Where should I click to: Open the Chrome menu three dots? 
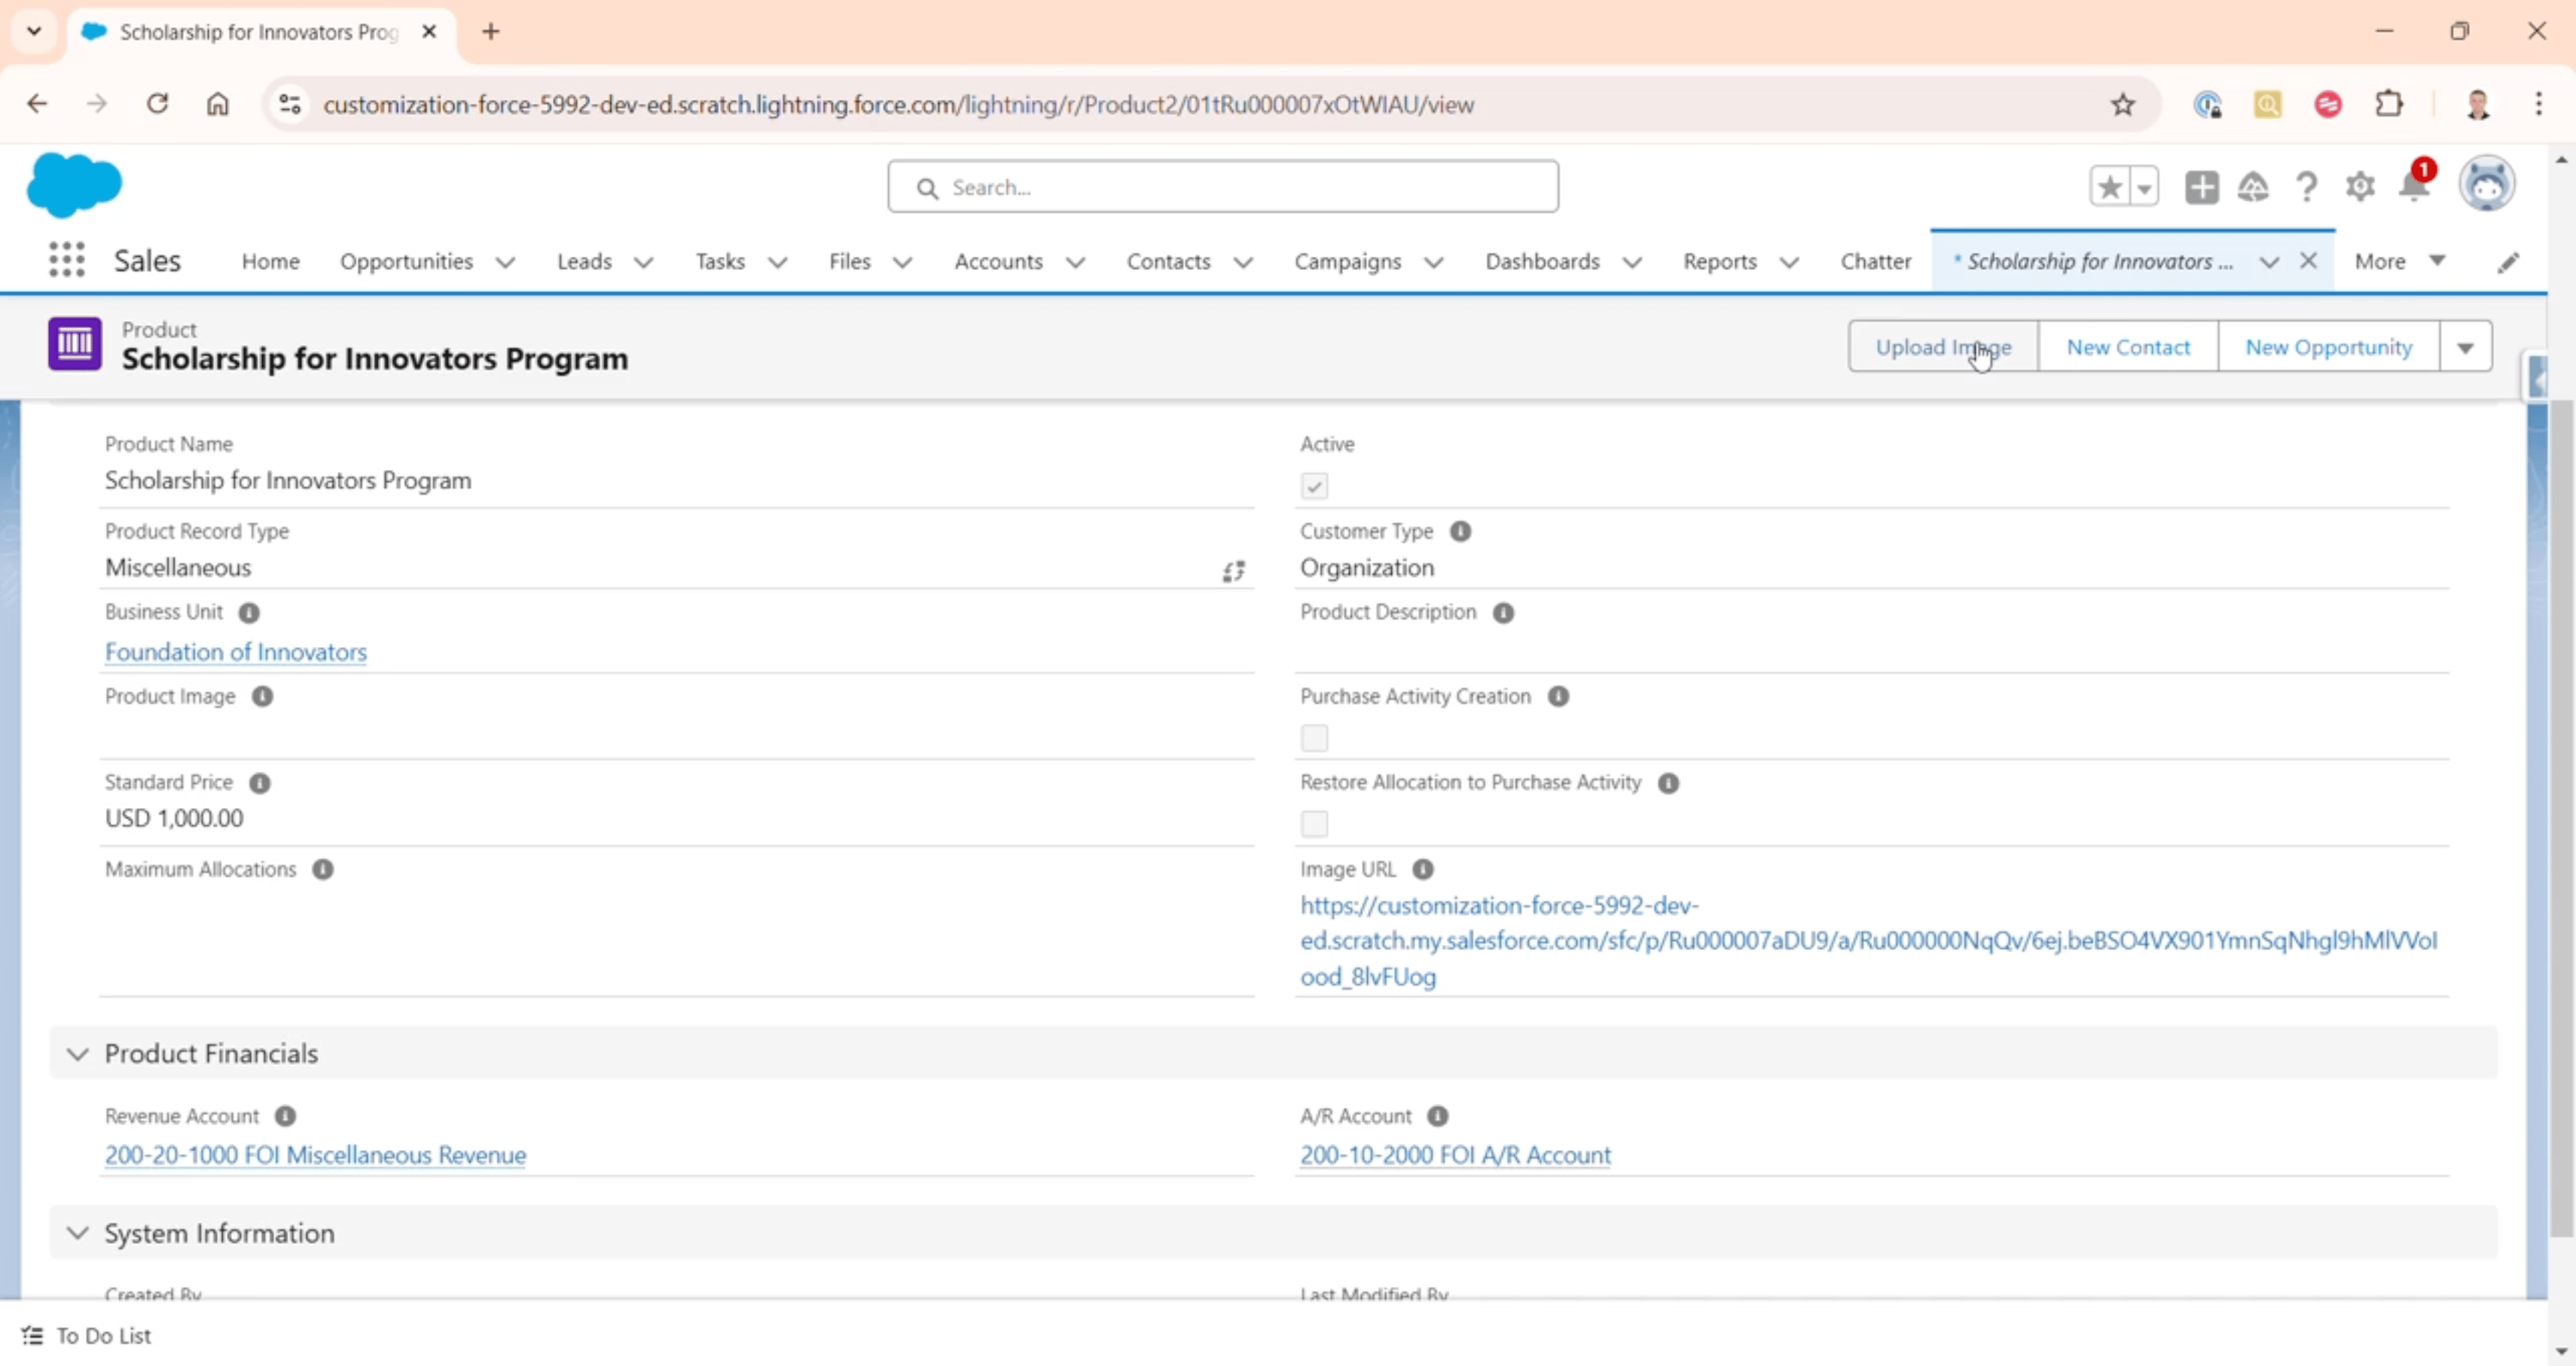tap(2538, 103)
